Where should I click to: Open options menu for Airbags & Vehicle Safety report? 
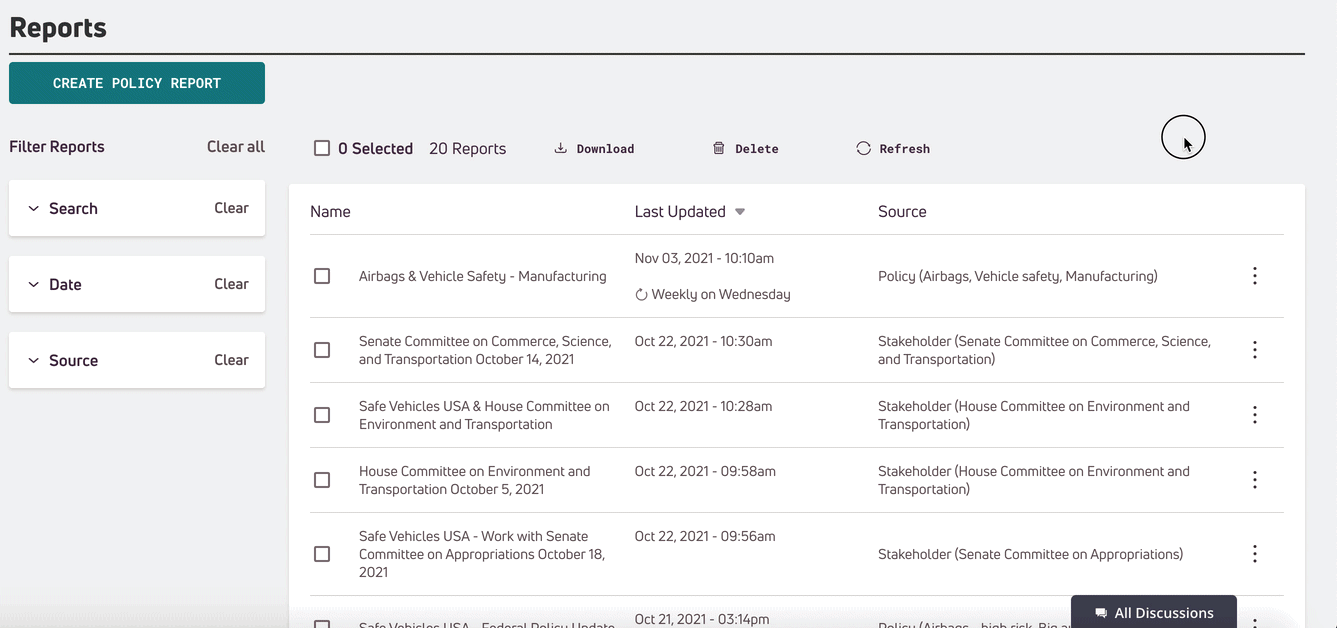pyautogui.click(x=1255, y=276)
